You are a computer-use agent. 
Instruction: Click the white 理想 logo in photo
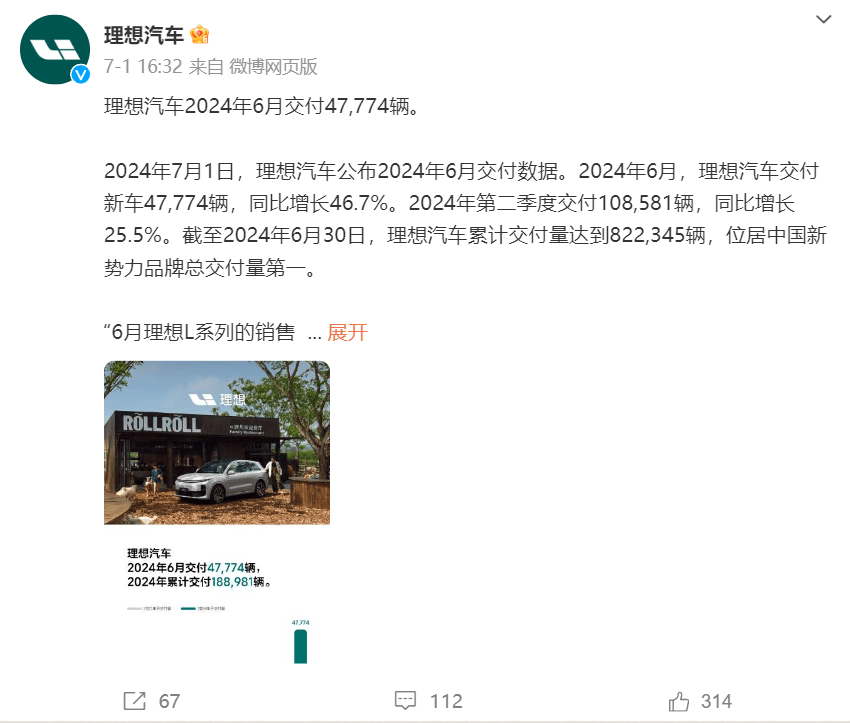click(x=217, y=399)
